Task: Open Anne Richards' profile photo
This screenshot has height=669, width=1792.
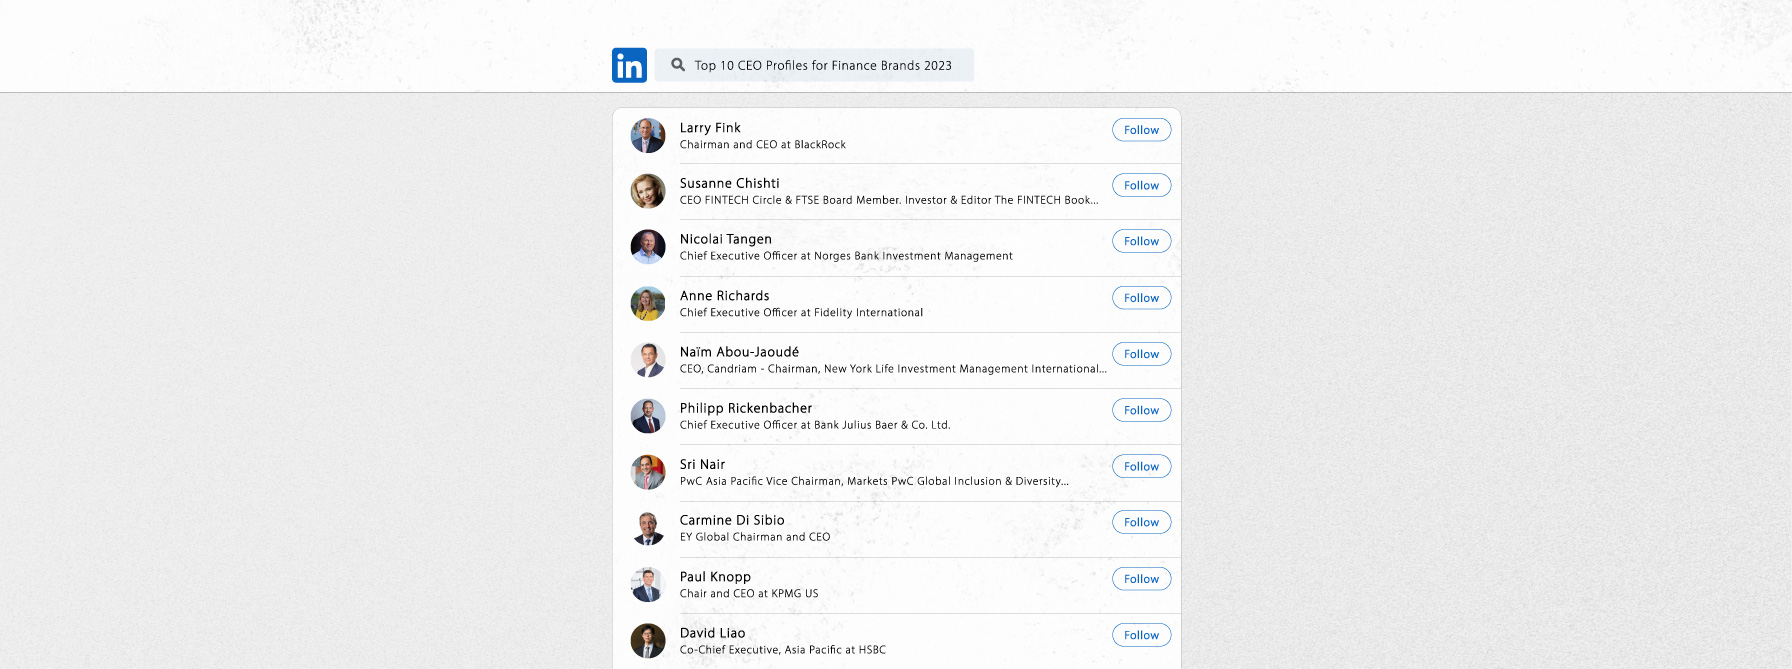Action: tap(648, 304)
